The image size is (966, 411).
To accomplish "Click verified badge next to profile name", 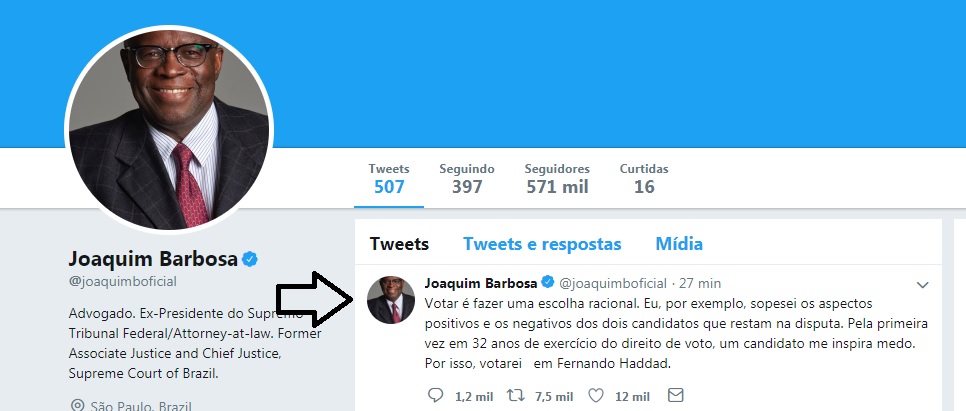I will coord(250,259).
